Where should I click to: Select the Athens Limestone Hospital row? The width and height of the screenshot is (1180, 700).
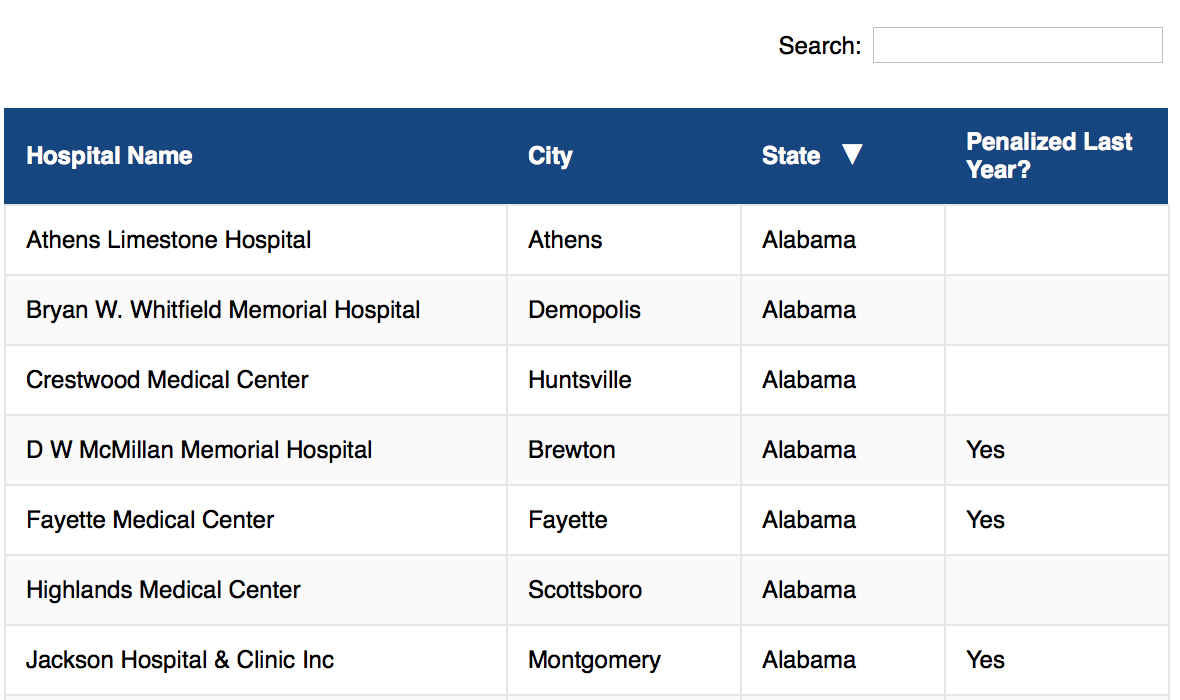(x=169, y=240)
